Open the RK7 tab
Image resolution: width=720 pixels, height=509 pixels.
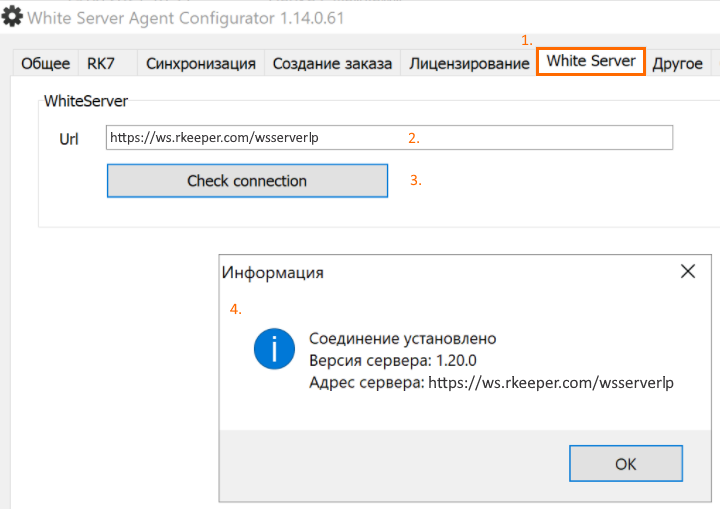click(101, 63)
